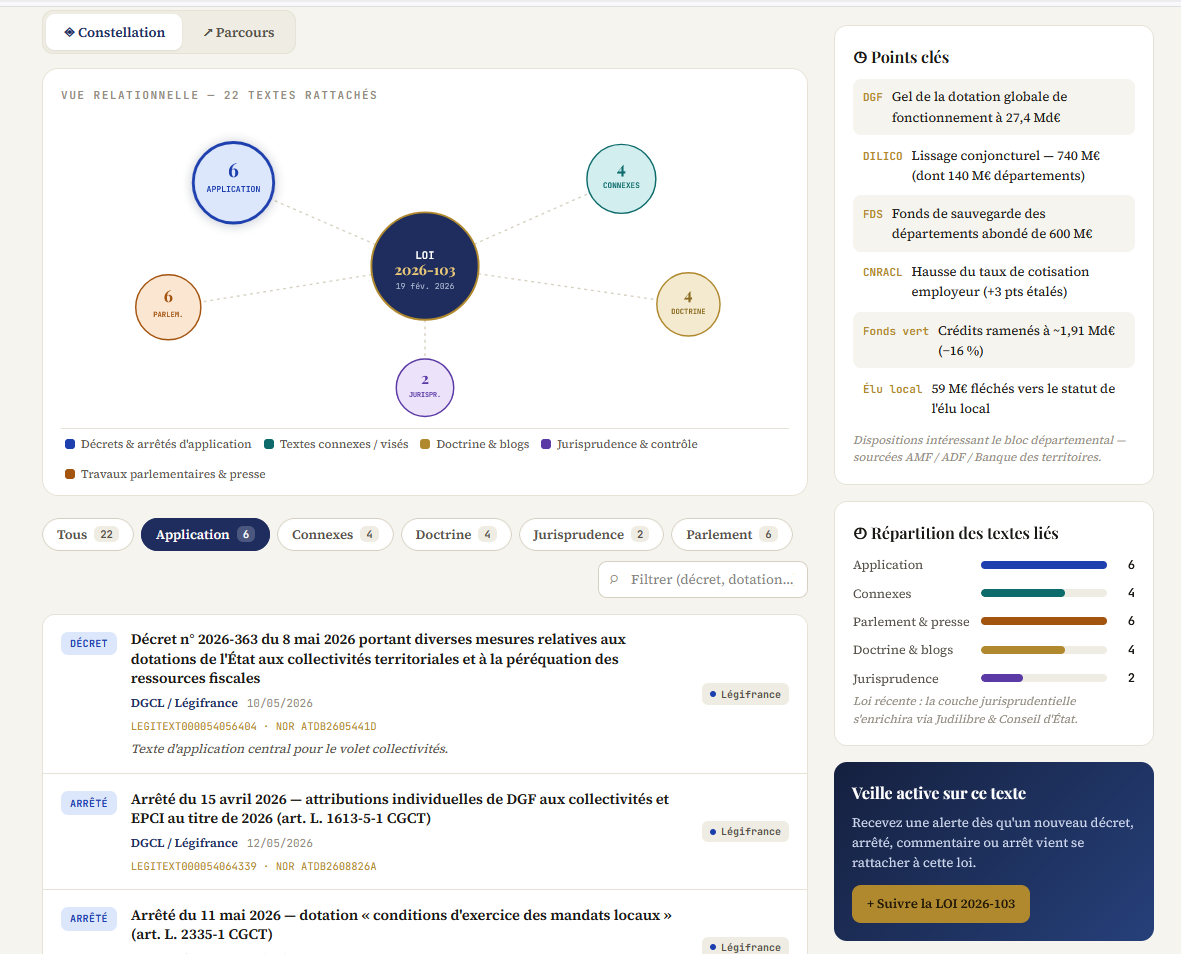Select the Parlement filter chip
Screen dimensions: 1181x954
tap(731, 535)
